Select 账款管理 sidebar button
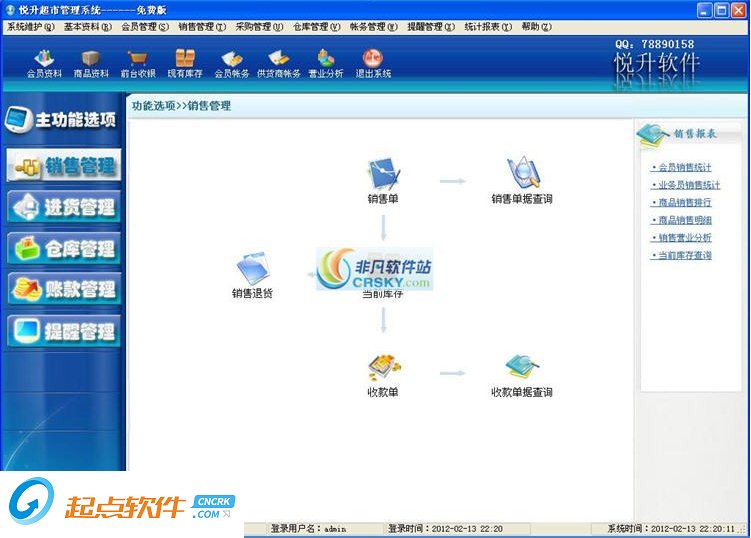This screenshot has height=538, width=751. [64, 289]
